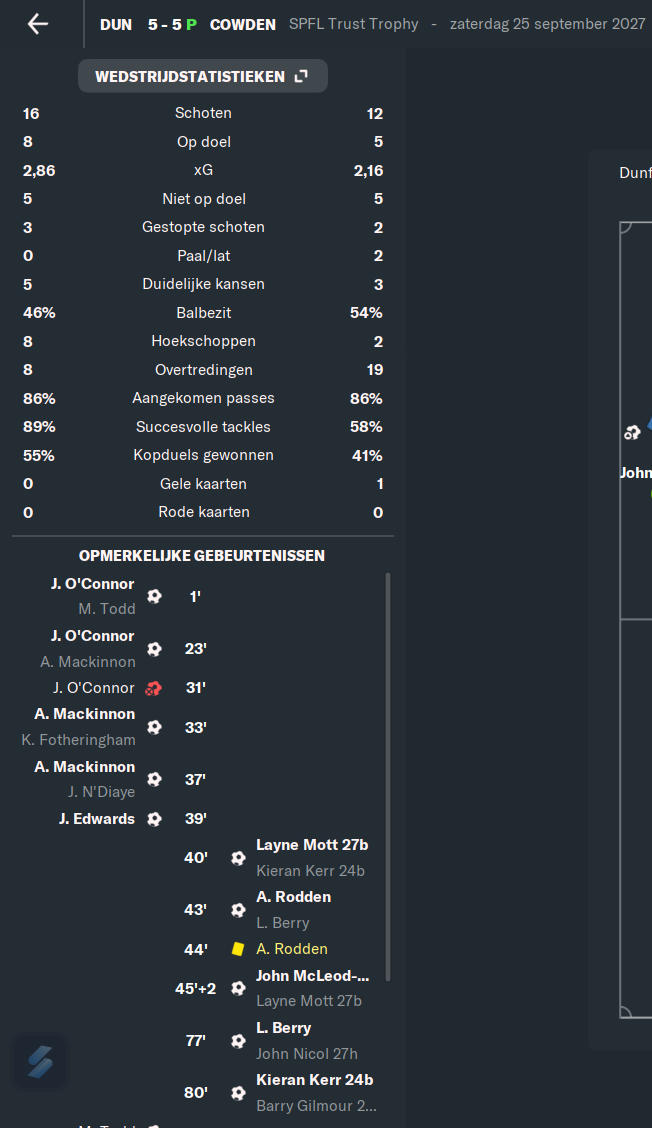Click goal icon at minute 77'
The width and height of the screenshot is (652, 1128).
click(x=238, y=1041)
